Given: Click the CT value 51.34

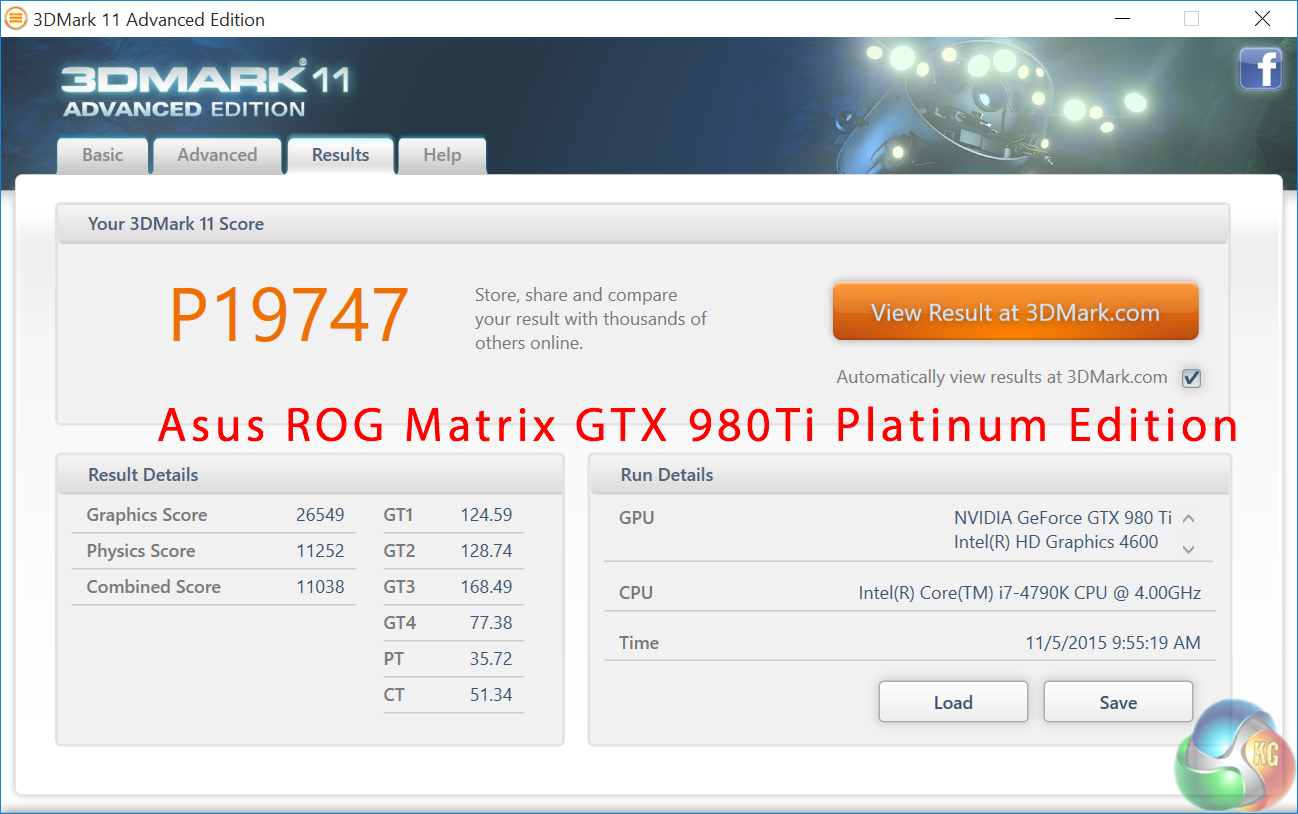Looking at the screenshot, I should (491, 695).
